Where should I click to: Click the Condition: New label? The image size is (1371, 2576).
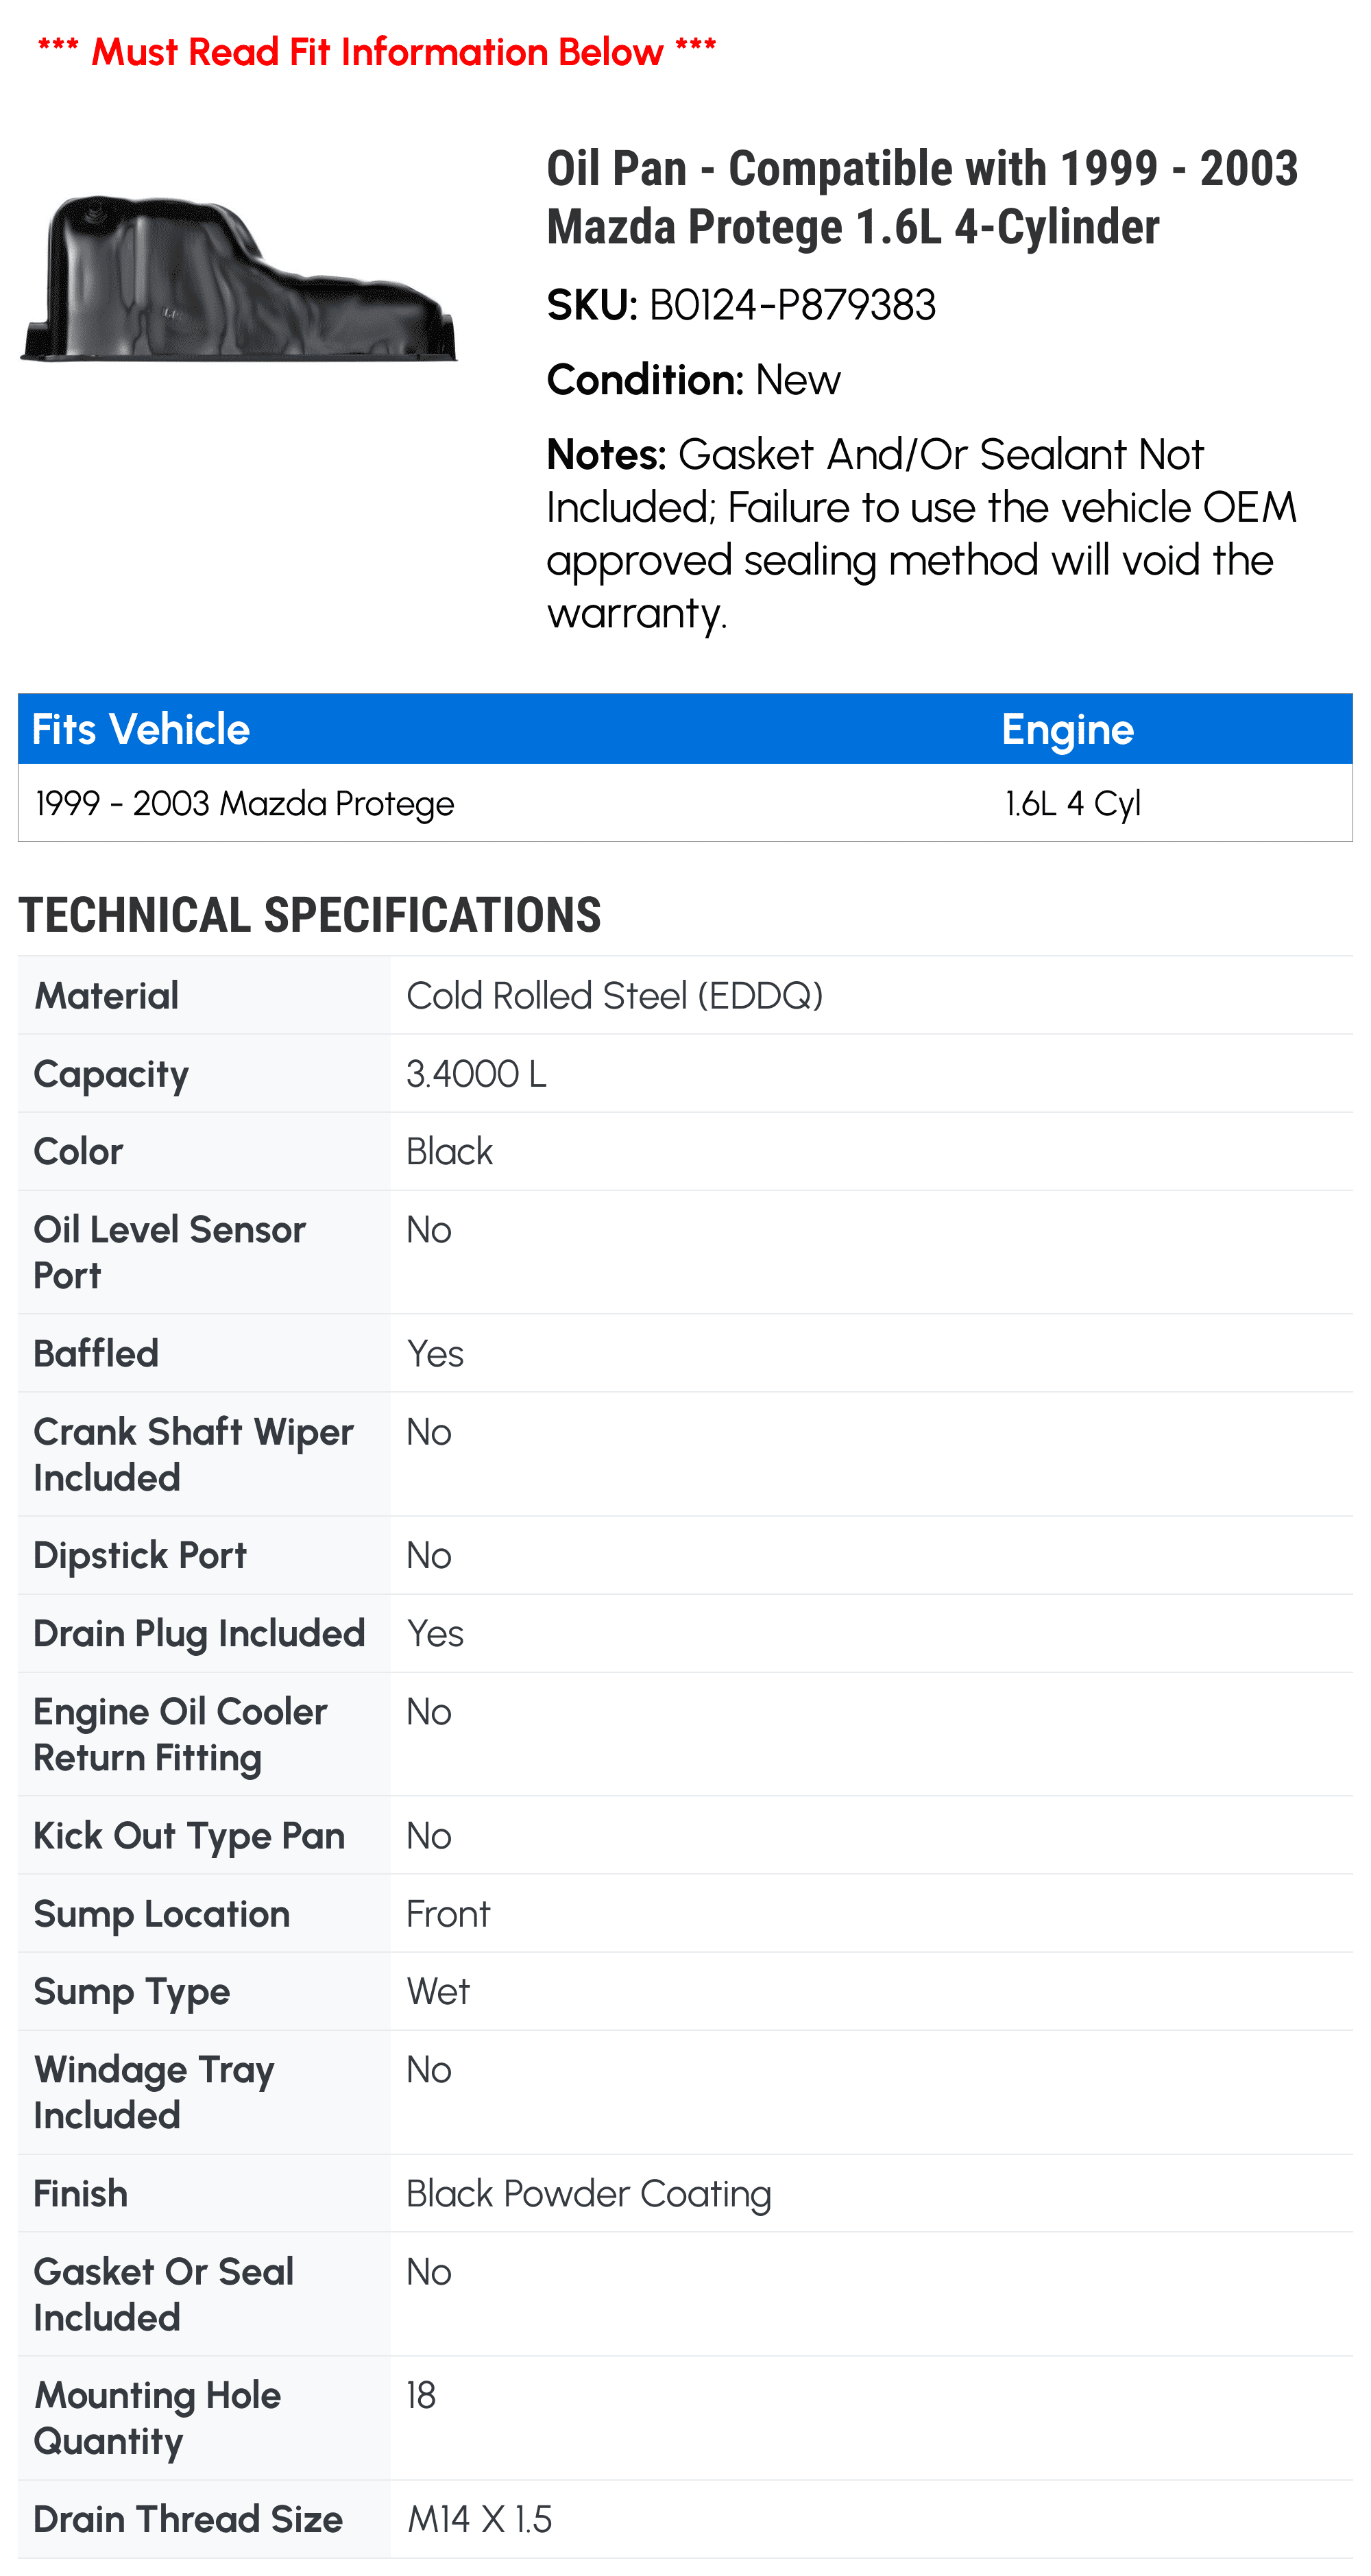click(694, 380)
